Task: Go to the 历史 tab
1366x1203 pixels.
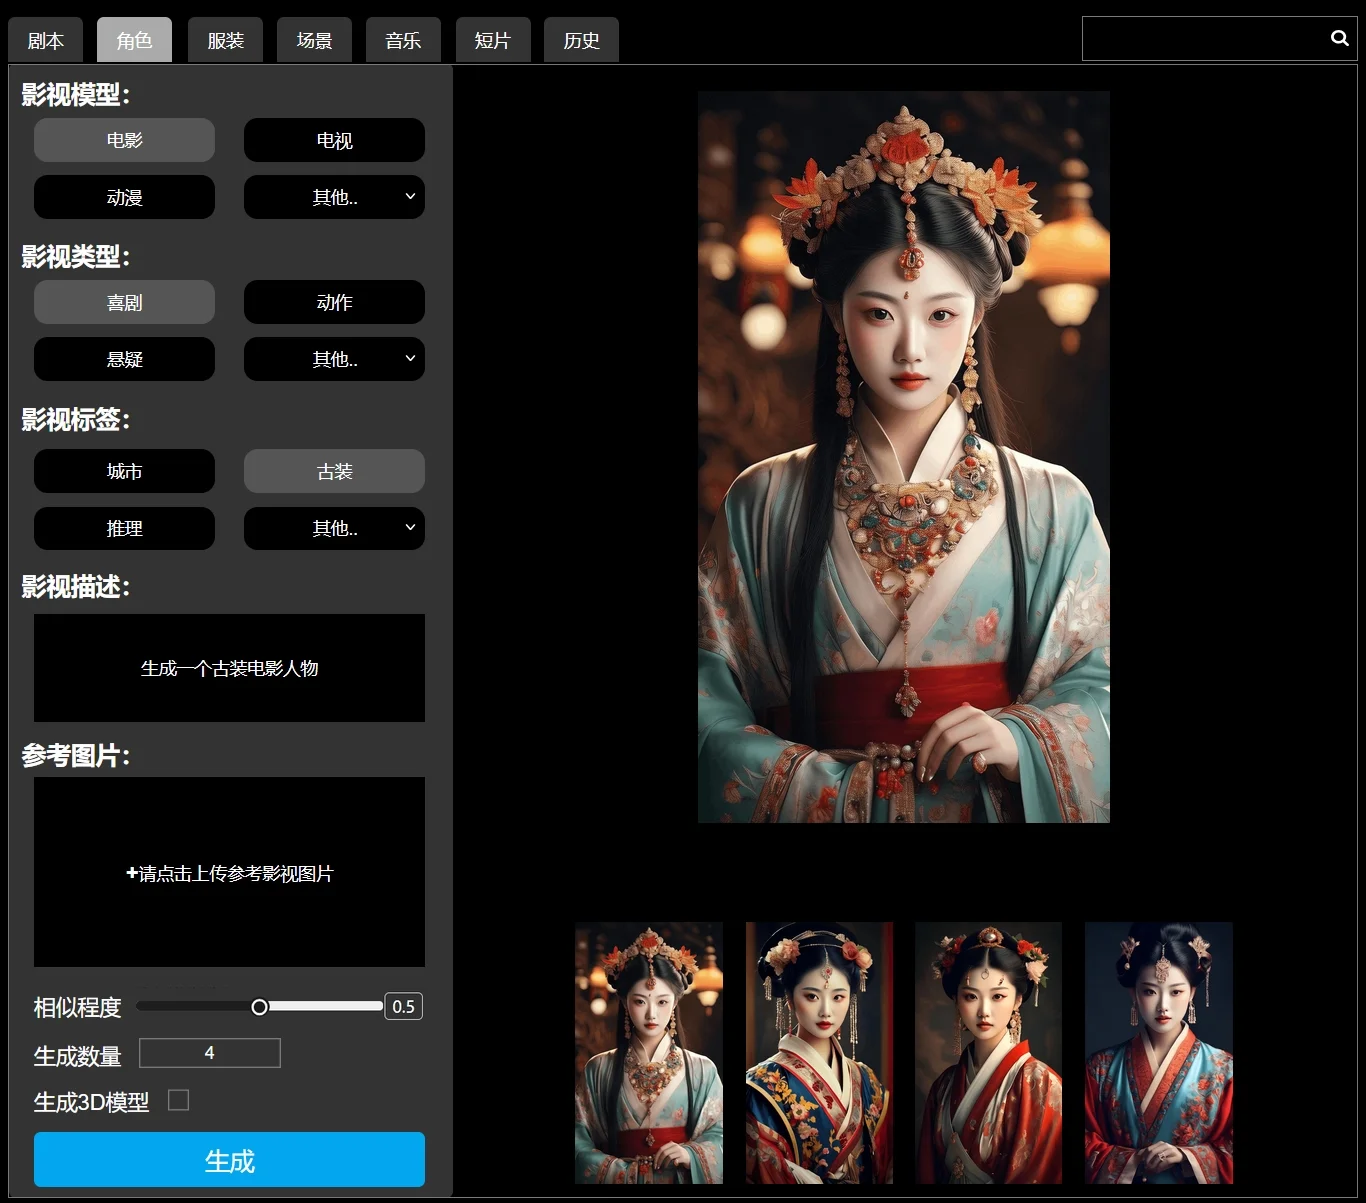Action: pos(581,40)
